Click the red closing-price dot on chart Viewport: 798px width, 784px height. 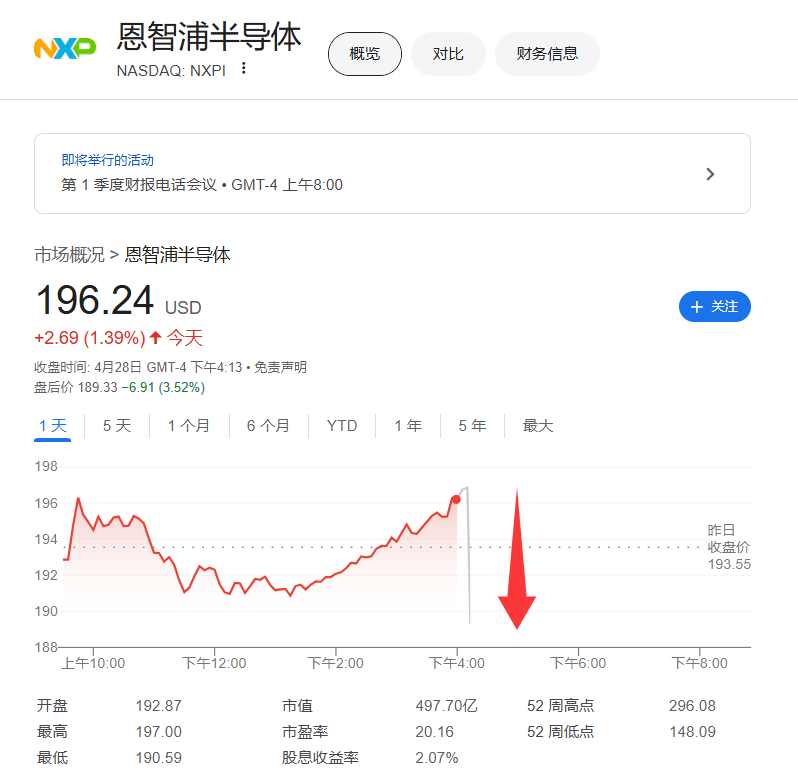456,499
